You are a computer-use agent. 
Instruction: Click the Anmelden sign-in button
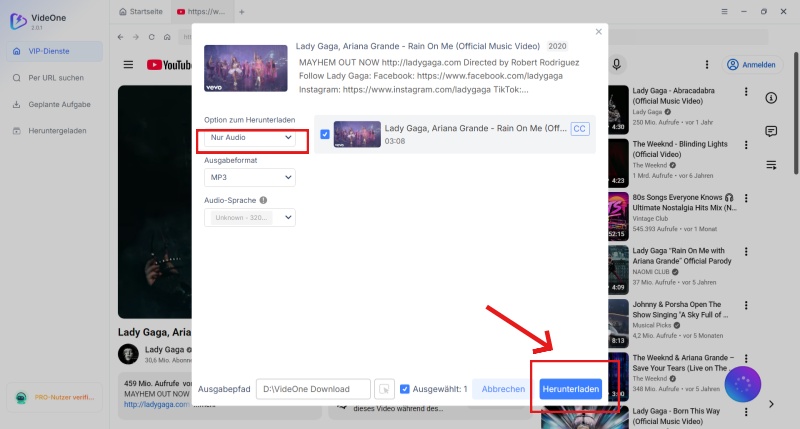pos(752,65)
